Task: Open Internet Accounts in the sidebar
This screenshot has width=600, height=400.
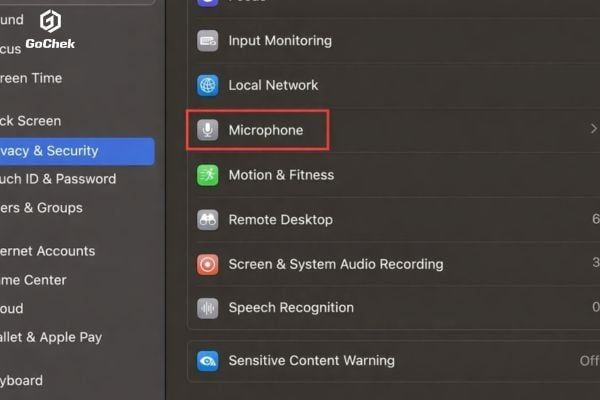Action: click(x=50, y=251)
